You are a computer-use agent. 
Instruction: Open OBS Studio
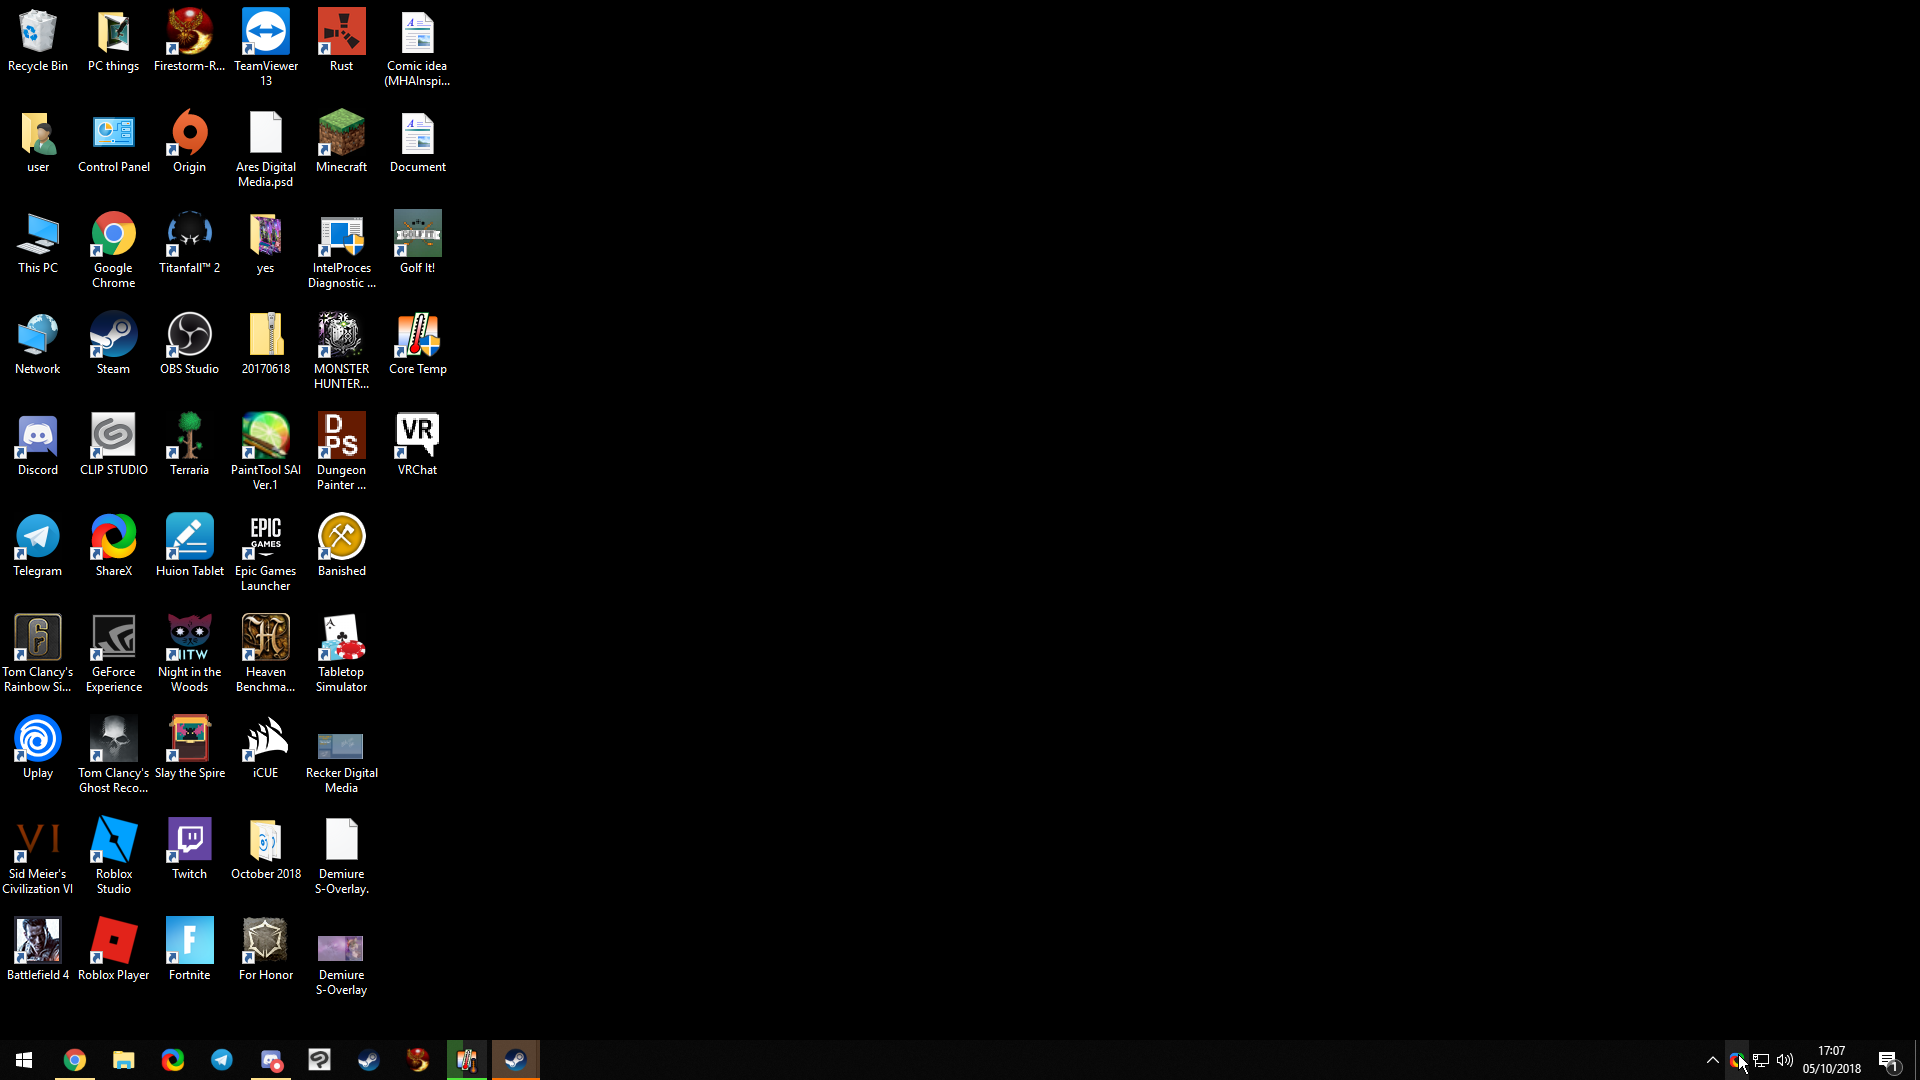click(189, 334)
